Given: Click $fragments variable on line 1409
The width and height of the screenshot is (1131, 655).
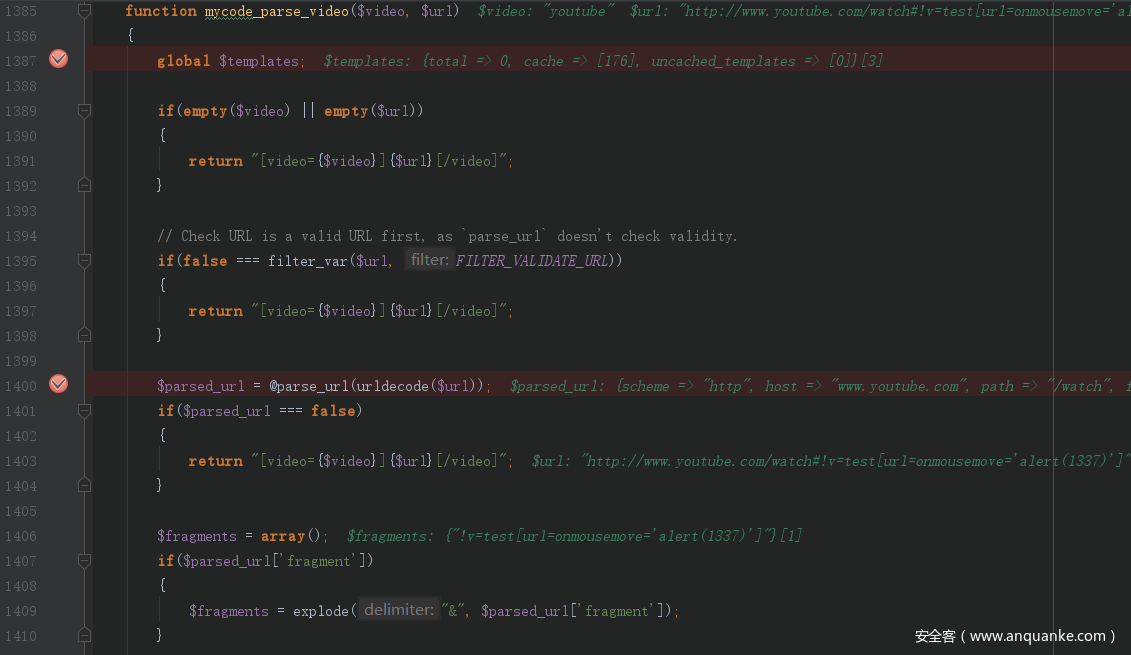Looking at the screenshot, I should pos(229,611).
